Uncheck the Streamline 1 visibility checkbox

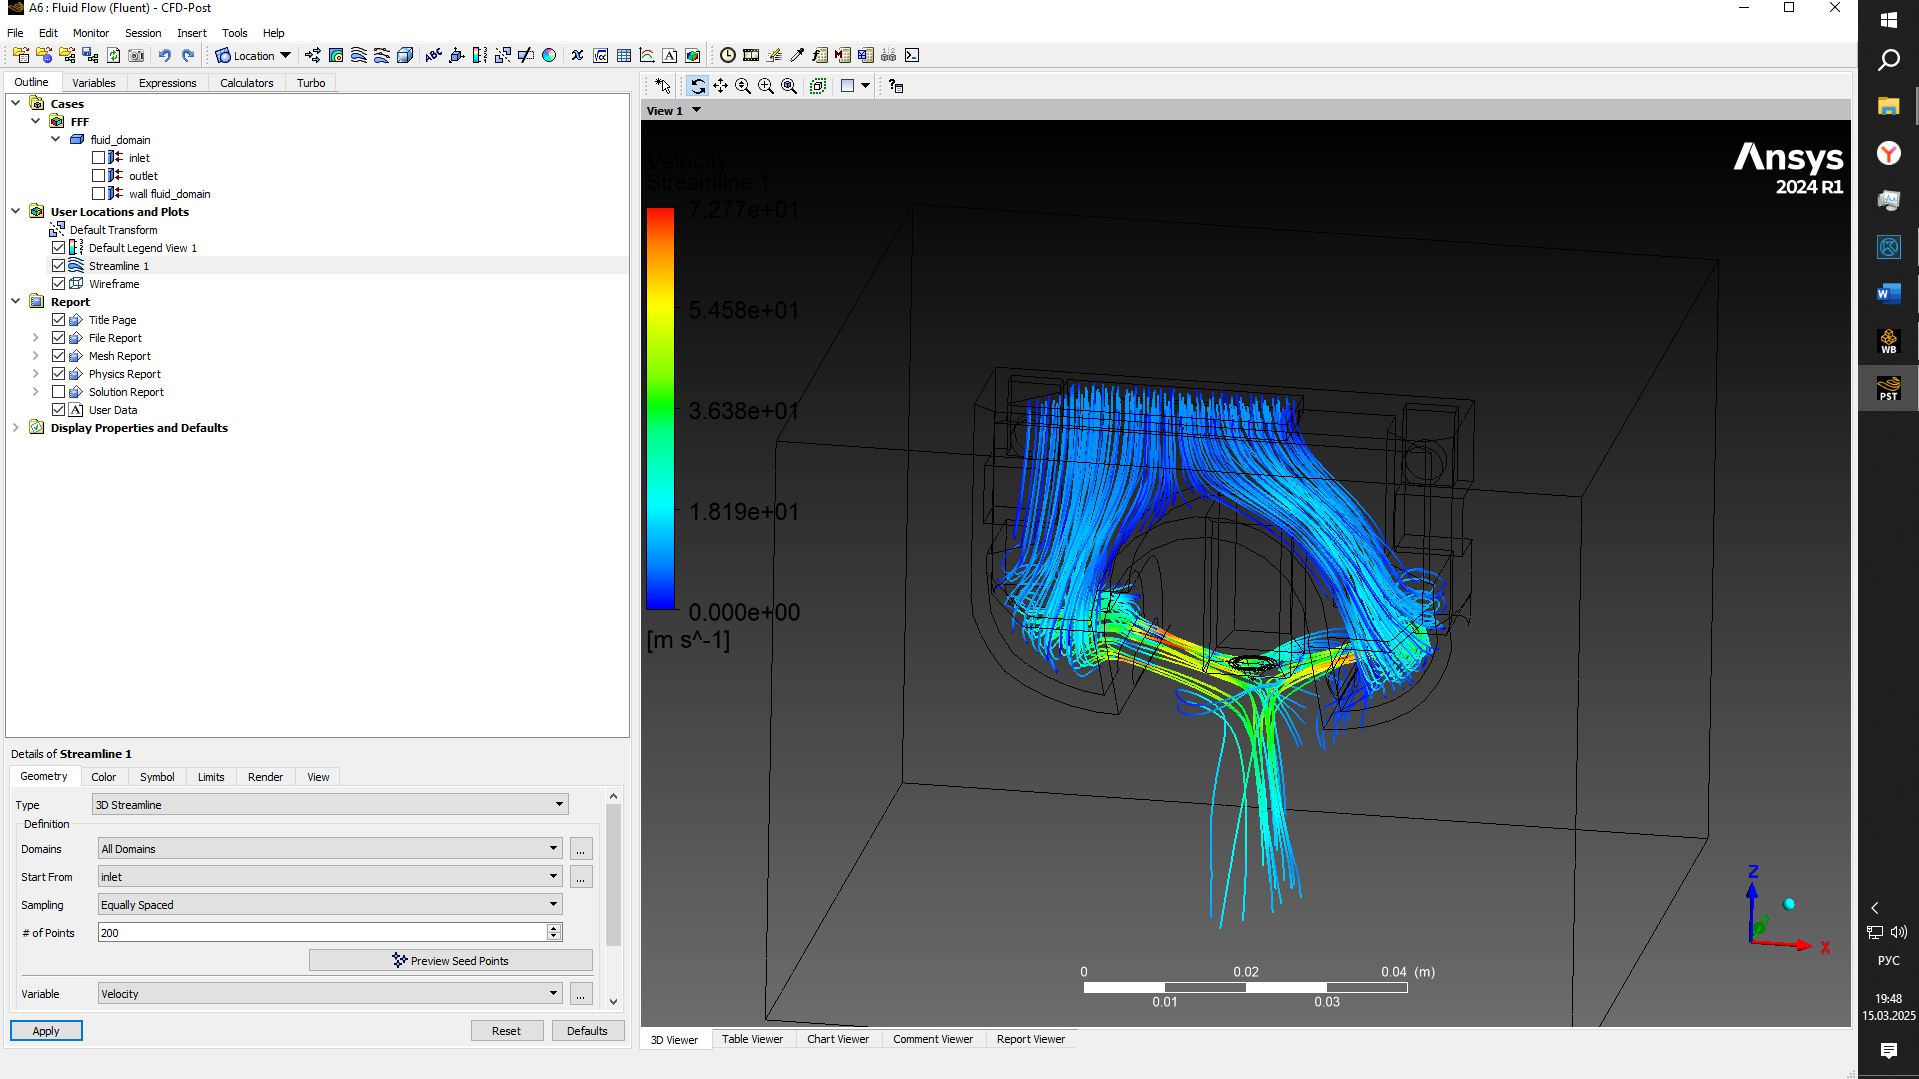pyautogui.click(x=58, y=266)
